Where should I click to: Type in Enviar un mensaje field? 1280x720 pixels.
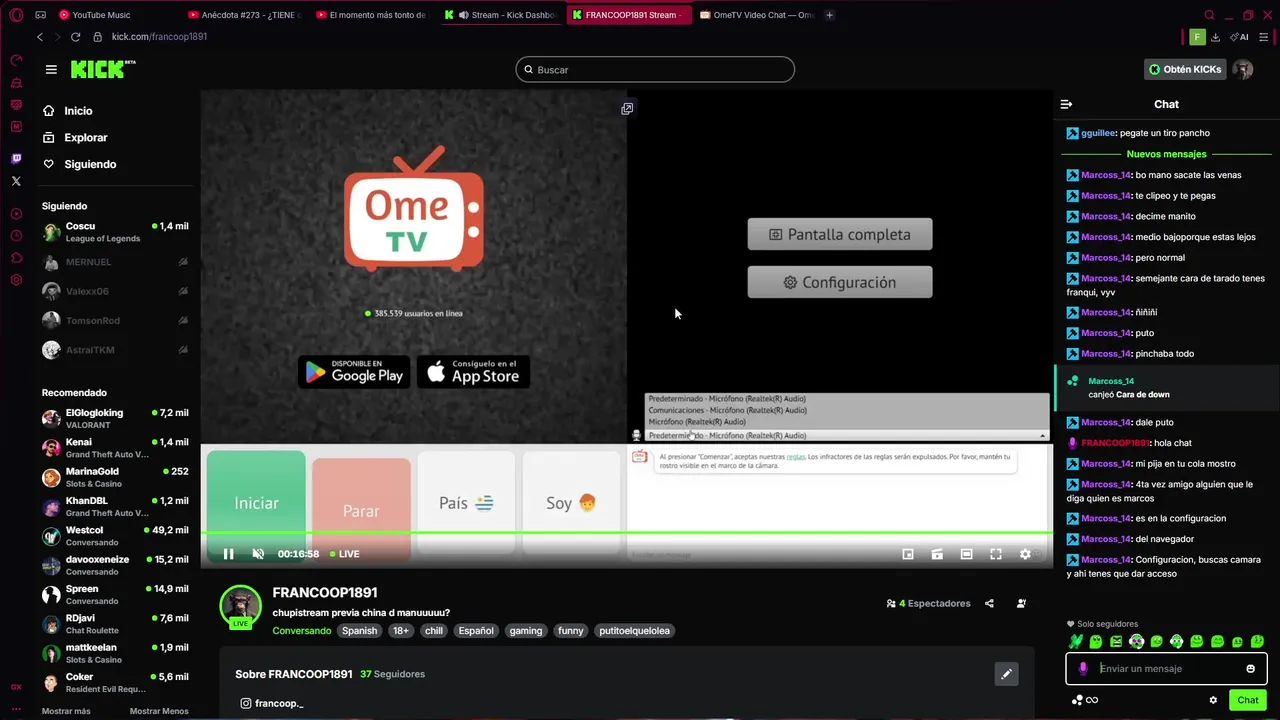1168,669
